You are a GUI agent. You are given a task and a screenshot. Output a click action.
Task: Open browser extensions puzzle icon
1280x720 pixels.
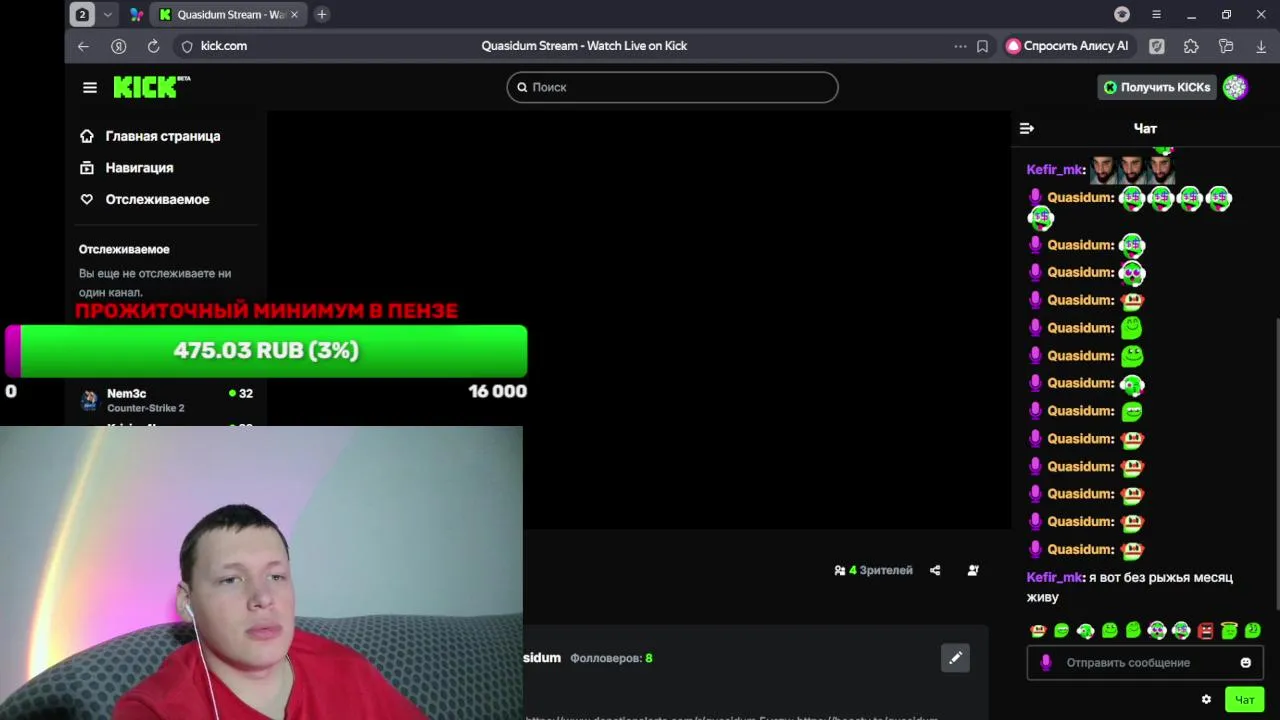tap(1191, 46)
